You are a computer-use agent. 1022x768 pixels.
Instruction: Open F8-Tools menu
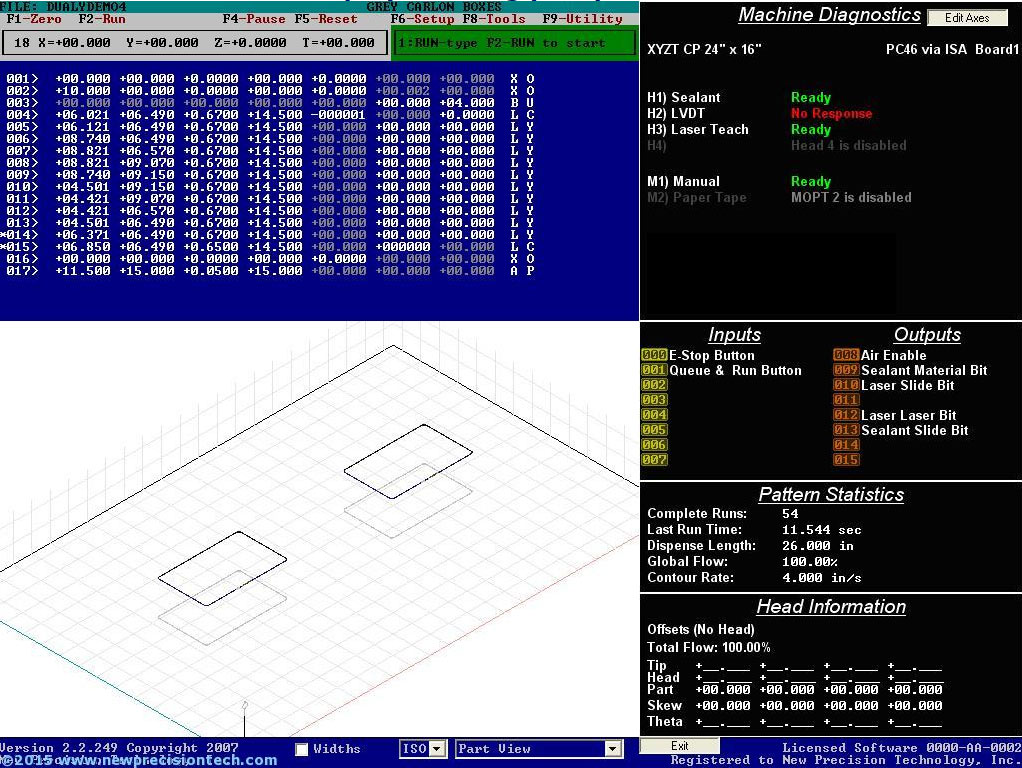(494, 19)
